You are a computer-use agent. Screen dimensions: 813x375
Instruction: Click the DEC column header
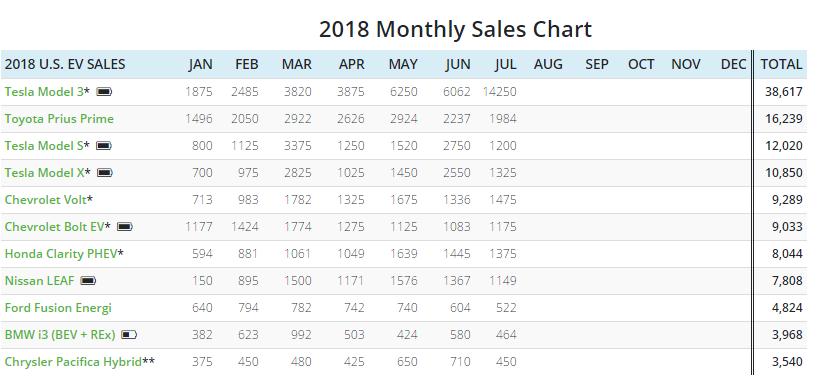733,64
